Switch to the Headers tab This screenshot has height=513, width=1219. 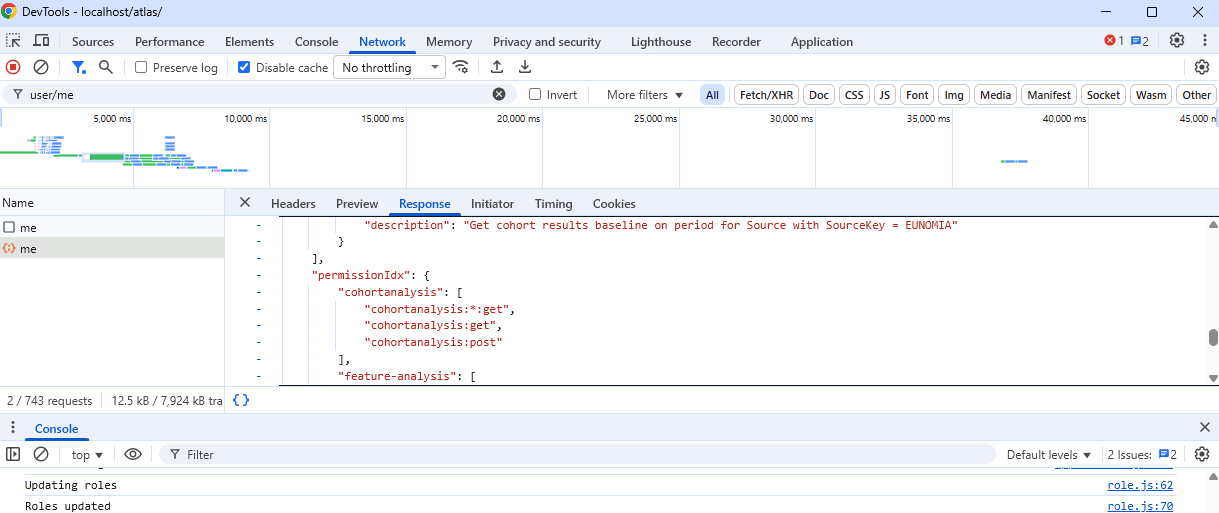pyautogui.click(x=293, y=204)
